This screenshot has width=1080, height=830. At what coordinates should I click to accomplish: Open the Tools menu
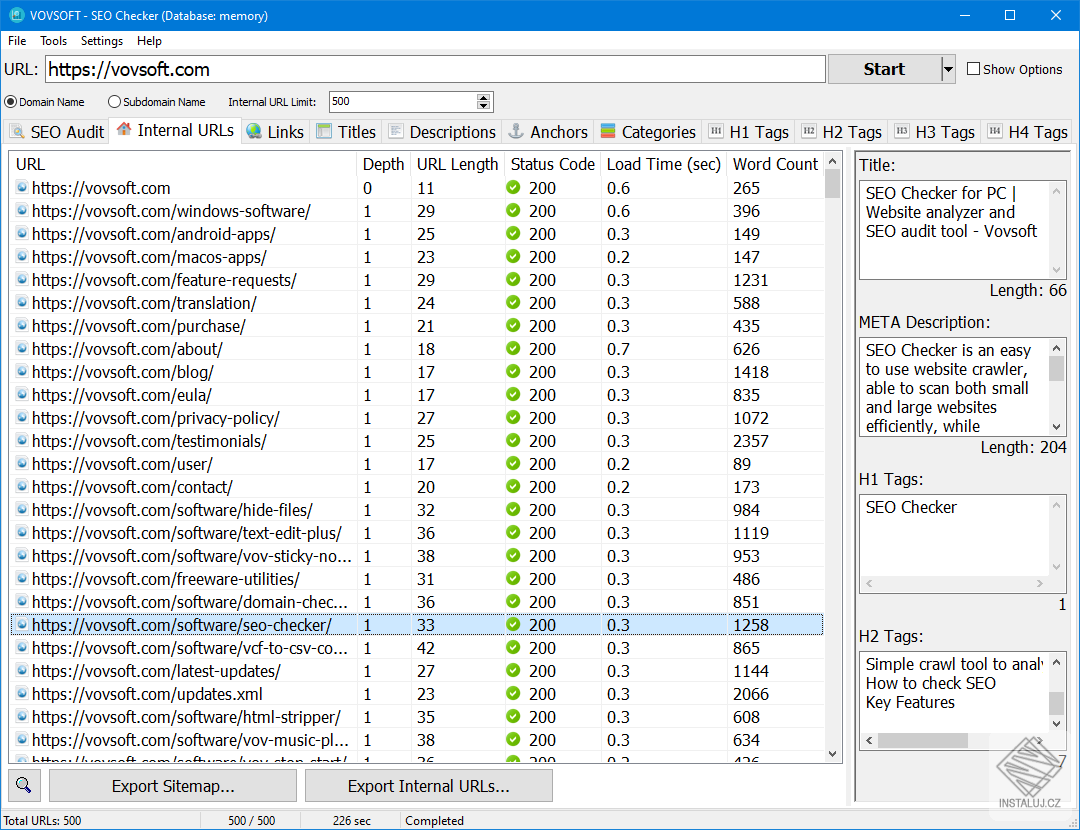53,41
